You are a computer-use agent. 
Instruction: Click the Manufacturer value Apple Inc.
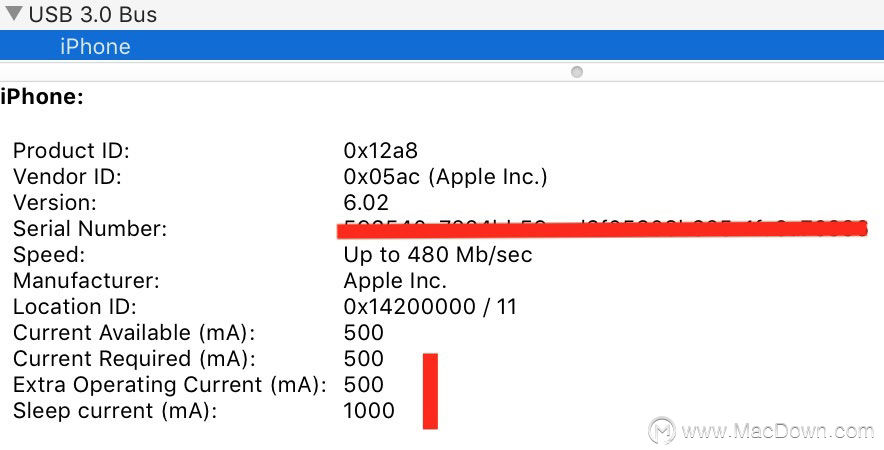coord(395,280)
